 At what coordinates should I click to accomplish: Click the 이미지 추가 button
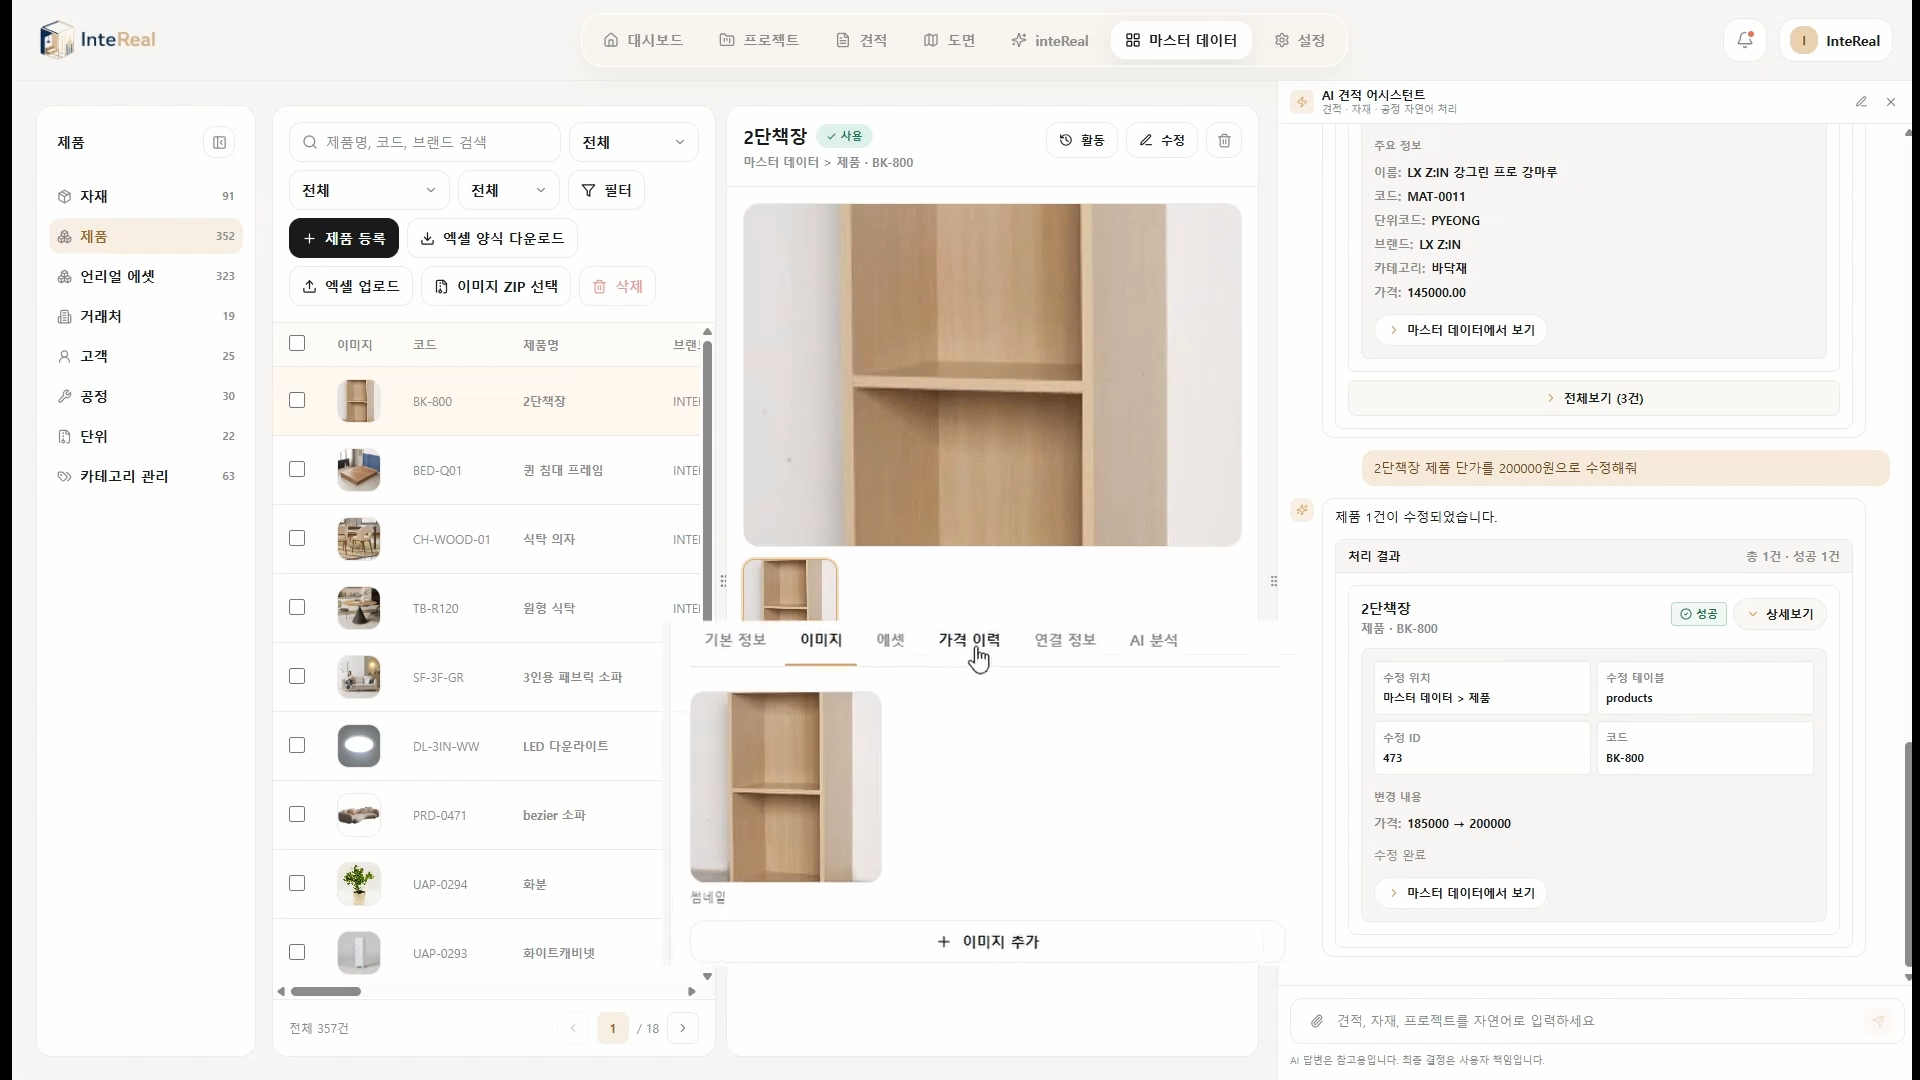tap(987, 942)
